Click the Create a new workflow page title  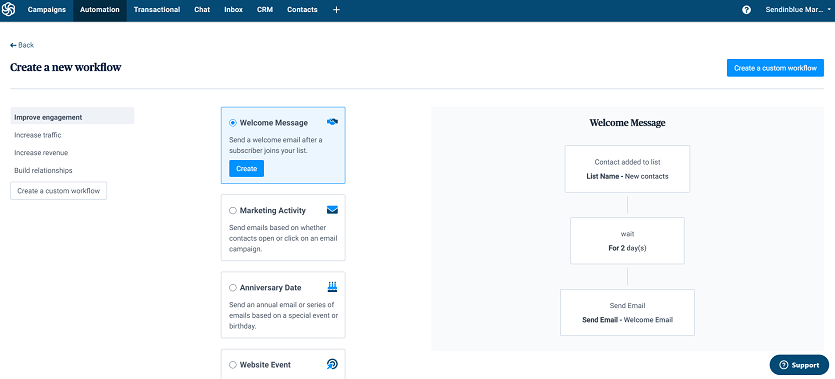[66, 68]
